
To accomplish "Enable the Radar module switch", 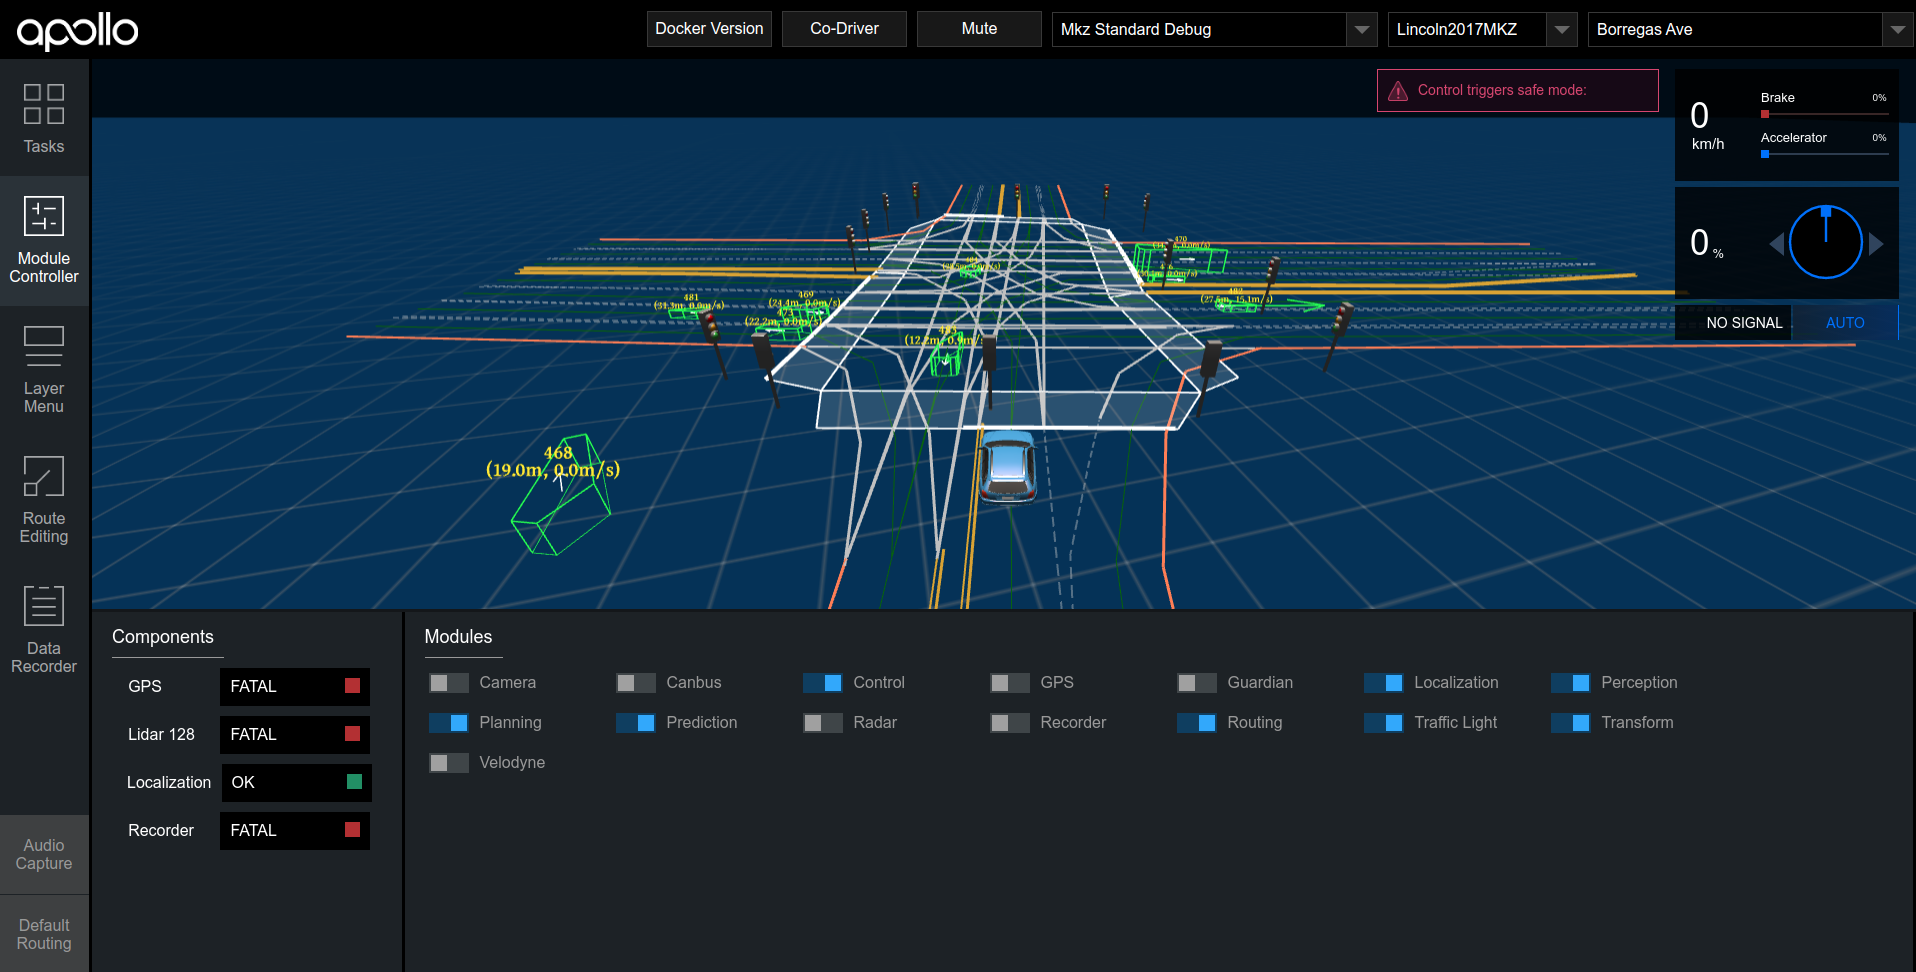I will (x=823, y=723).
